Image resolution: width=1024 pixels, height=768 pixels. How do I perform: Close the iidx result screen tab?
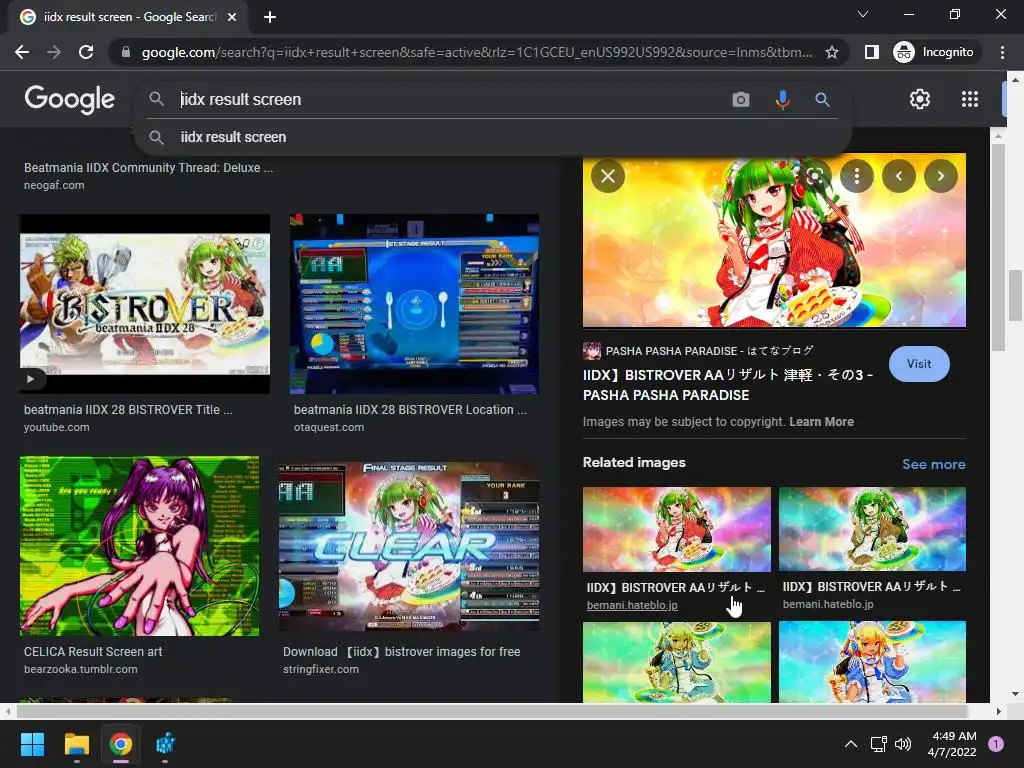pyautogui.click(x=232, y=17)
